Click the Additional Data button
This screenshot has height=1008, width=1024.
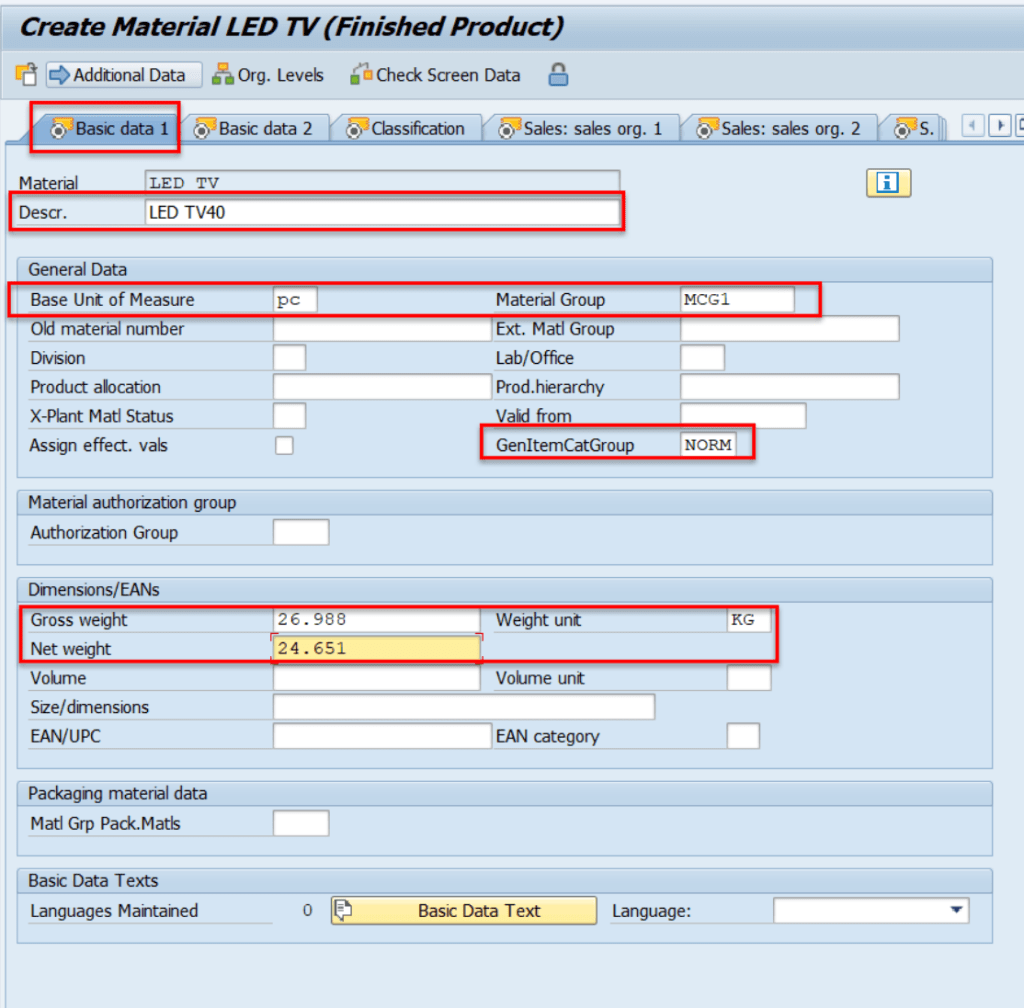pos(124,75)
